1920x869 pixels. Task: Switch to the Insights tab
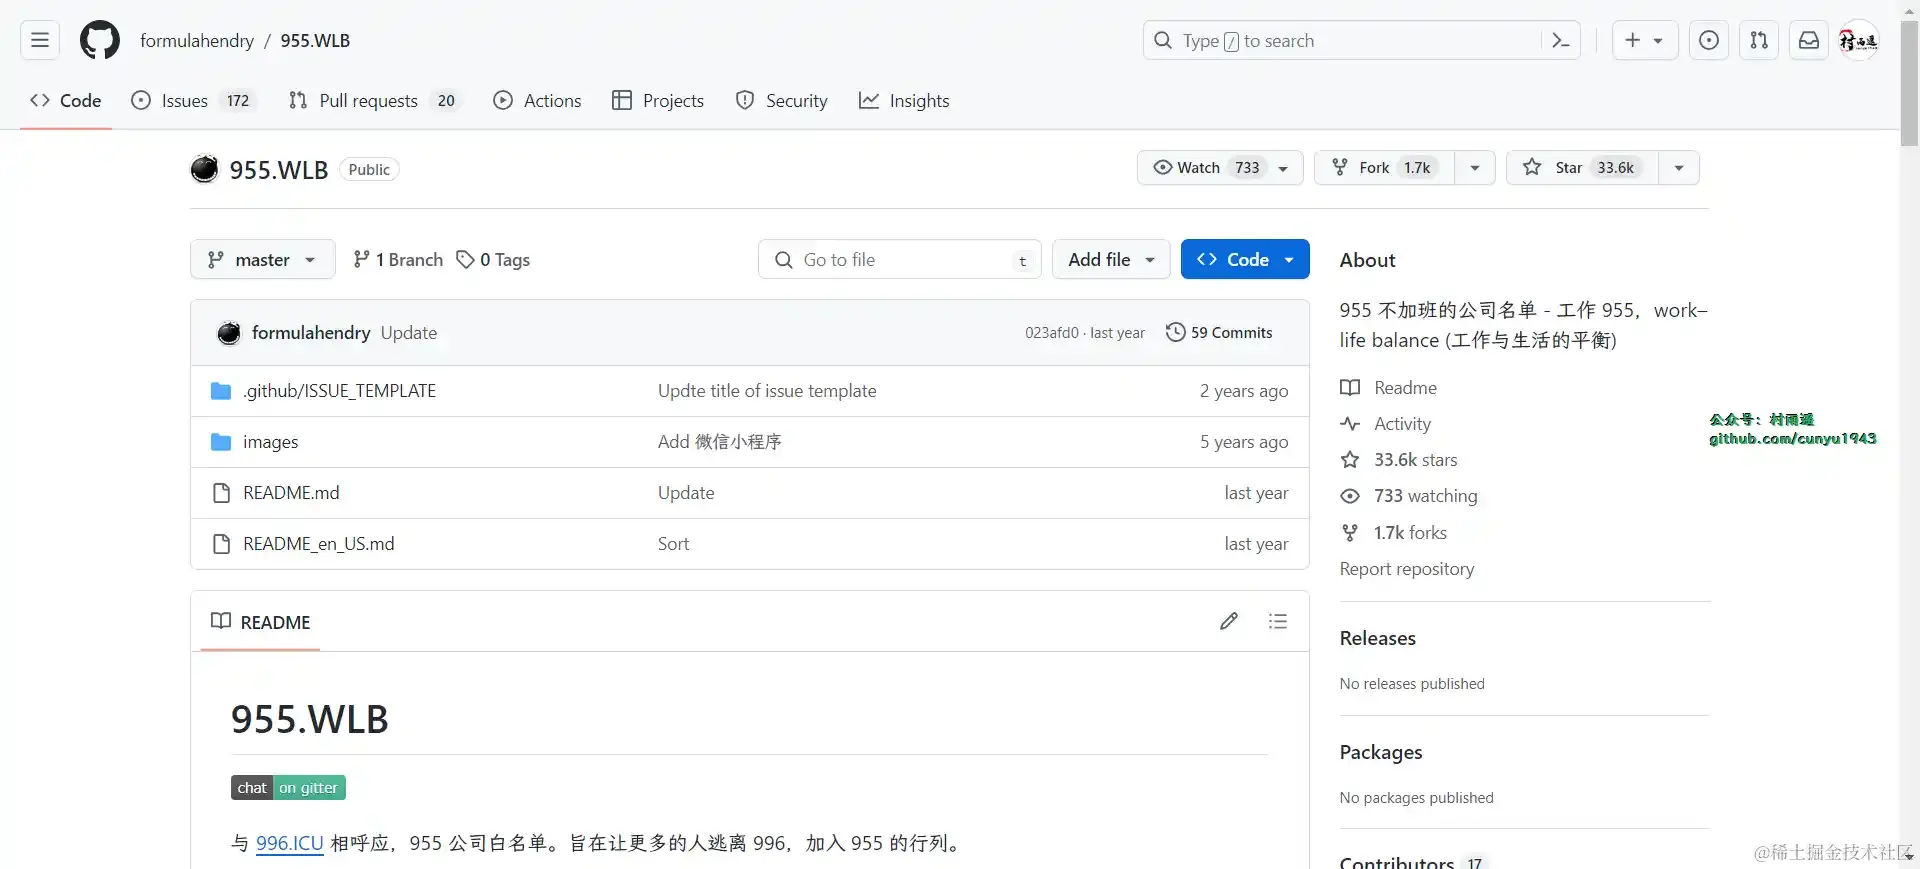click(904, 100)
